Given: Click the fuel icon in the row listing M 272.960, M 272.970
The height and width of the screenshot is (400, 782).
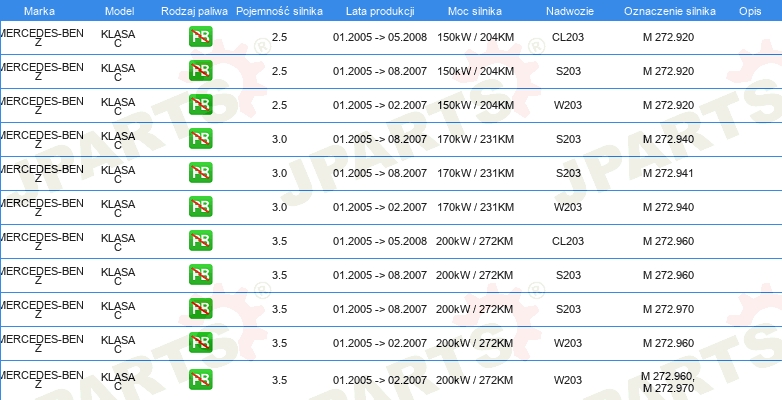Looking at the screenshot, I should coord(200,380).
